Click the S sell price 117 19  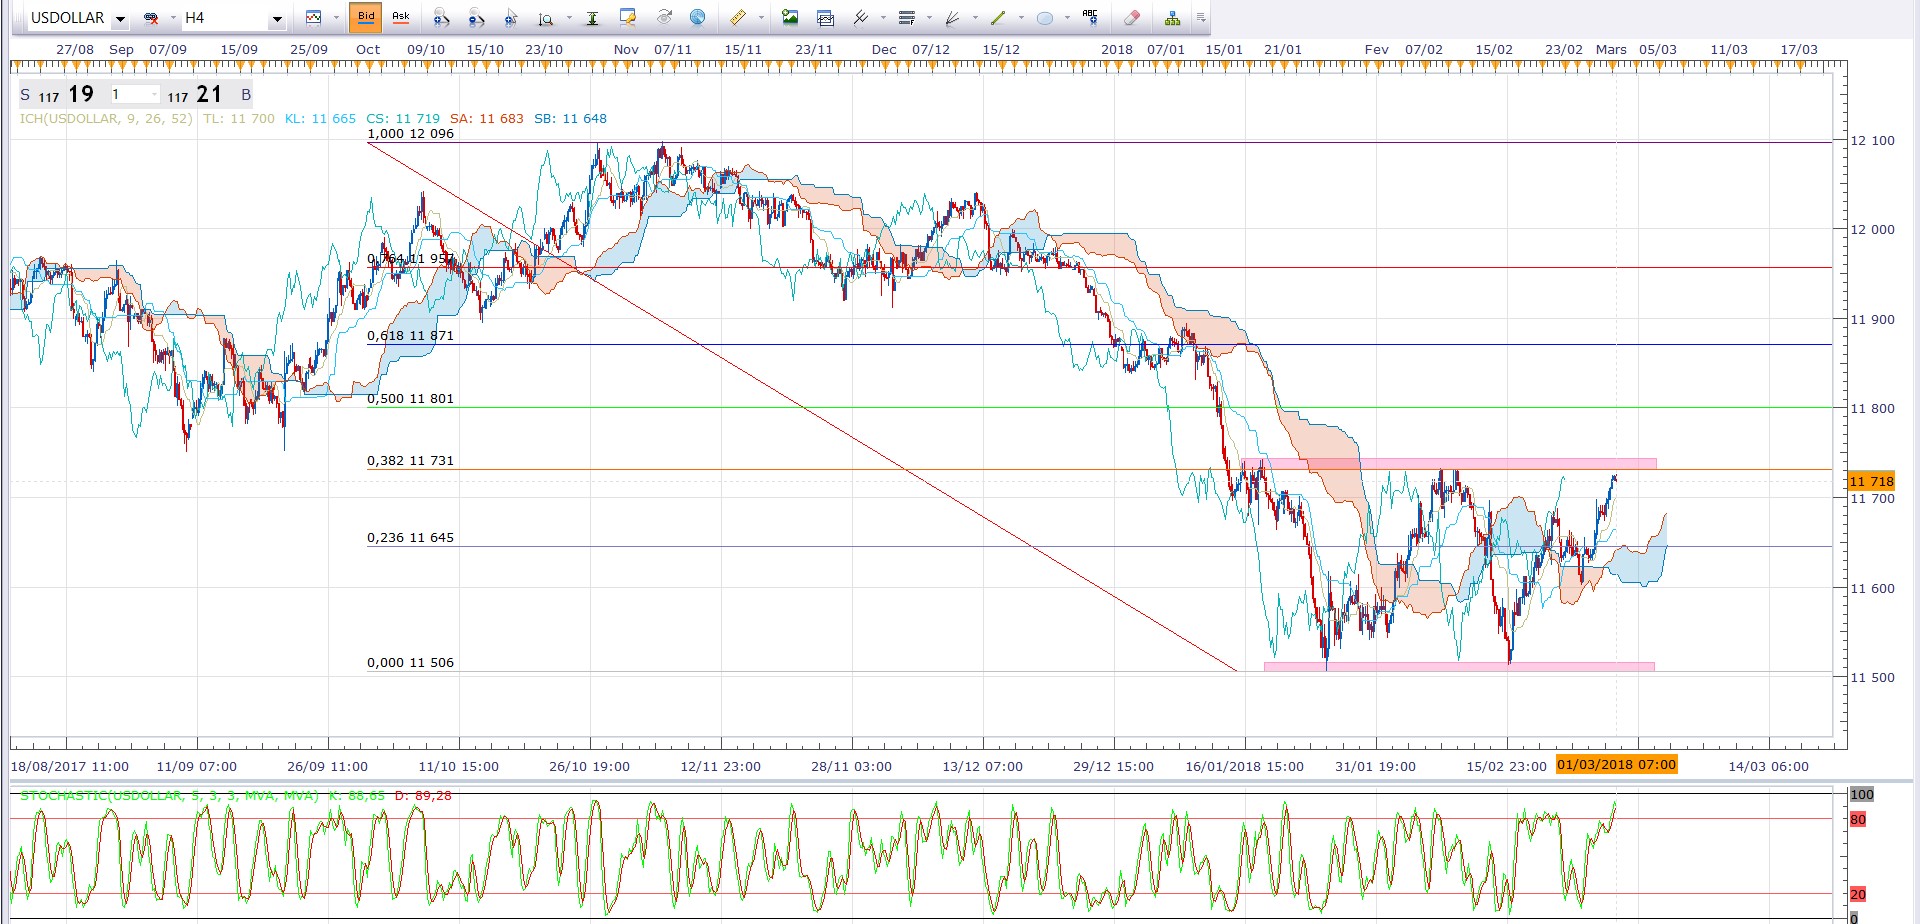point(58,95)
